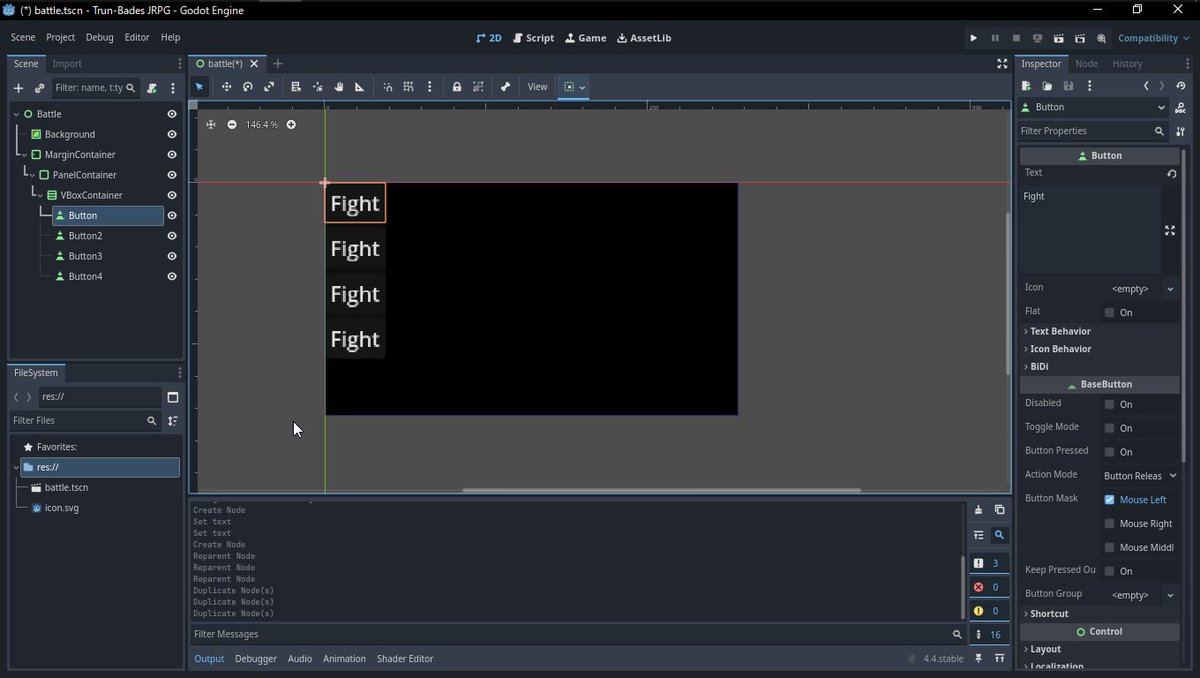Image resolution: width=1200 pixels, height=678 pixels.
Task: Open Shader Editor bottom panel
Action: 405,659
